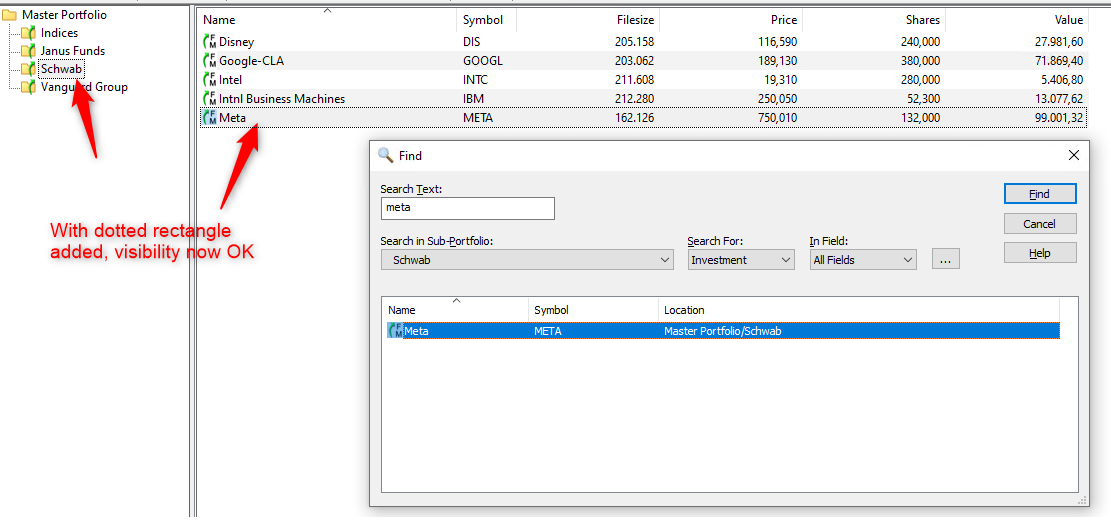
Task: Sort main list by Filesize column
Action: pos(587,20)
